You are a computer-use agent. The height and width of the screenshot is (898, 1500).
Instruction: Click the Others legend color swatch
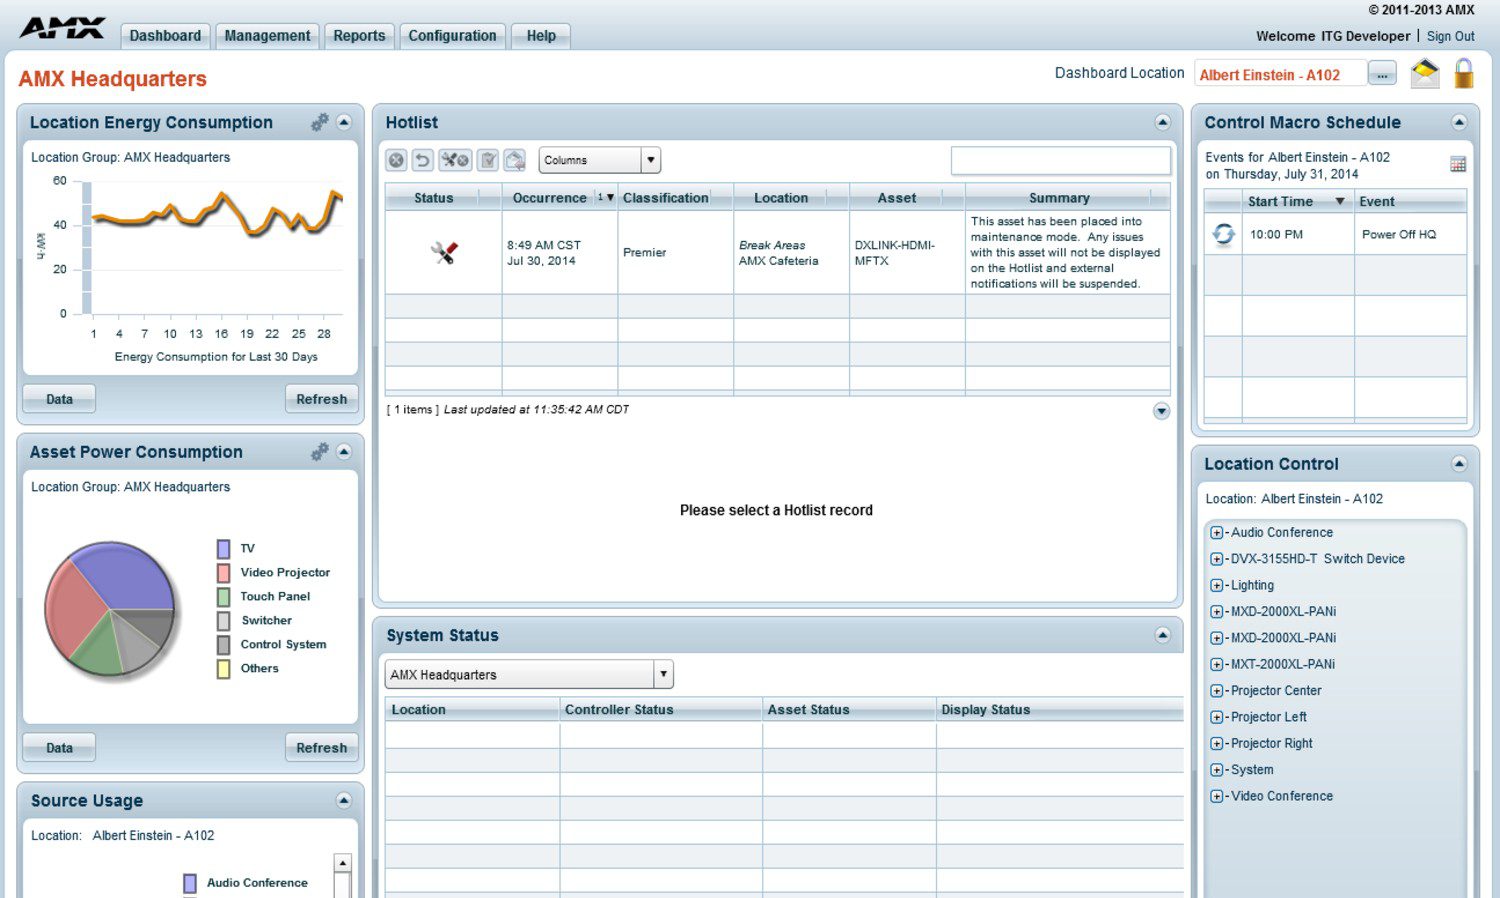(x=223, y=668)
